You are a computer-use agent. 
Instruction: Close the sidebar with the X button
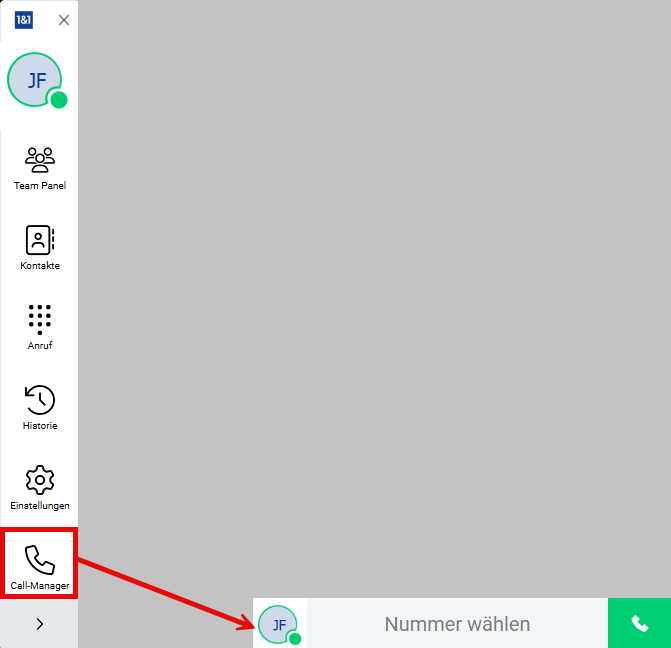(64, 20)
